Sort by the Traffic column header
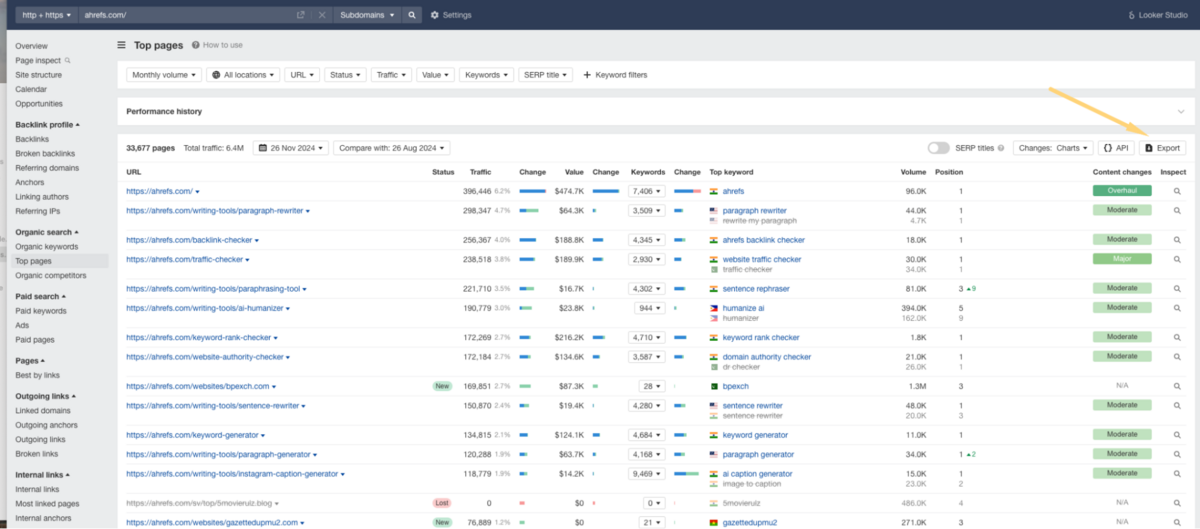This screenshot has height=529, width=1200. pyautogui.click(x=480, y=172)
